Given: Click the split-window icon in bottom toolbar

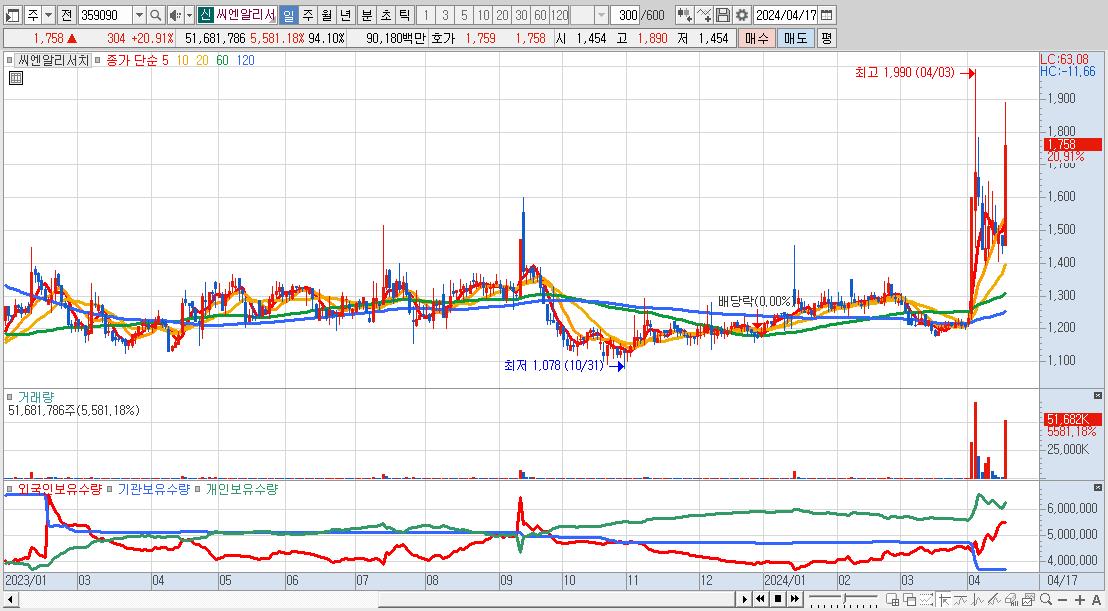Looking at the screenshot, I should [892, 600].
